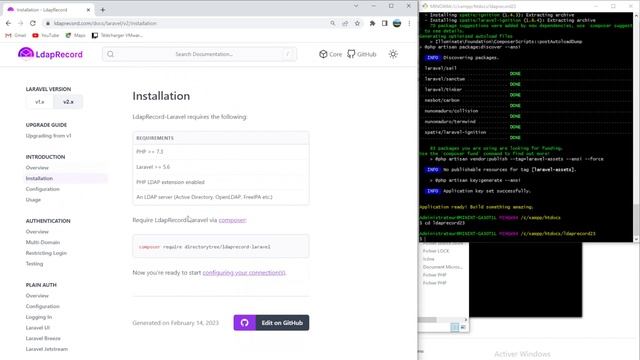The width and height of the screenshot is (640, 360).
Task: Open Logging In page
Action: [x=39, y=317]
